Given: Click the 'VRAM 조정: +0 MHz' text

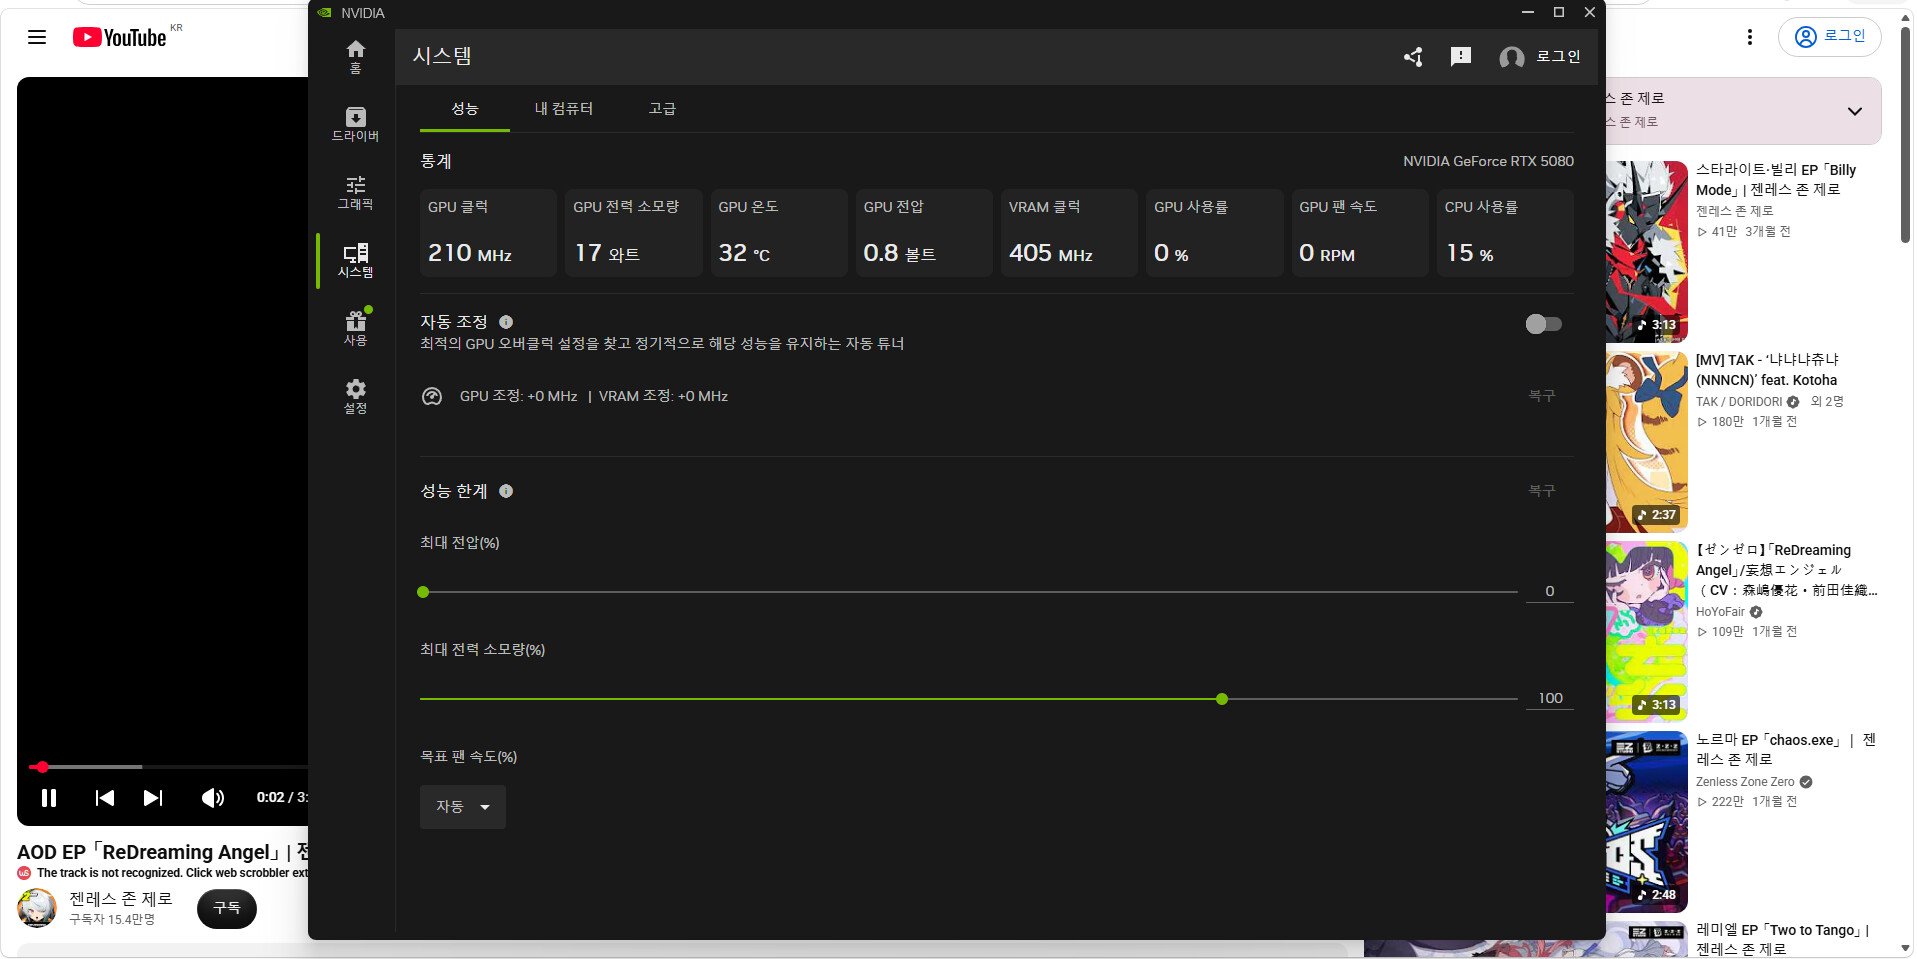Looking at the screenshot, I should click(x=663, y=397).
